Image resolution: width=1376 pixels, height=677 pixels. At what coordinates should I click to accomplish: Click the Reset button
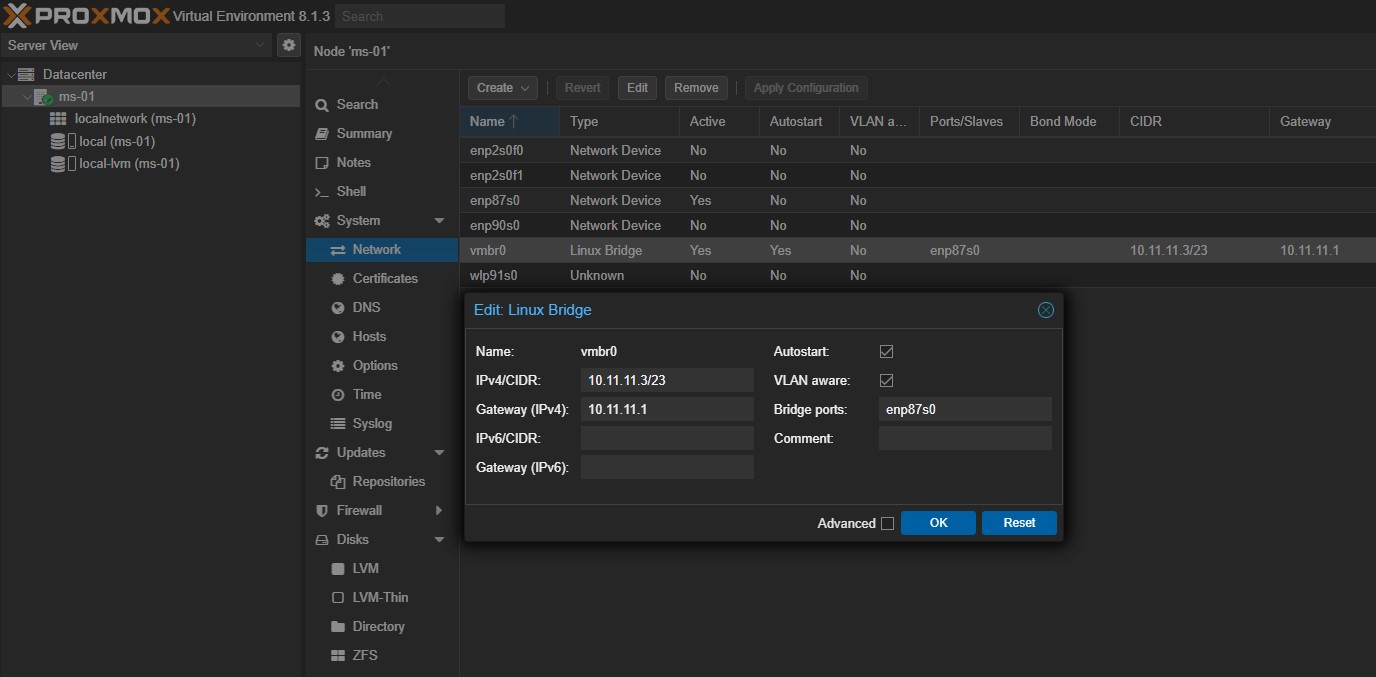1019,523
